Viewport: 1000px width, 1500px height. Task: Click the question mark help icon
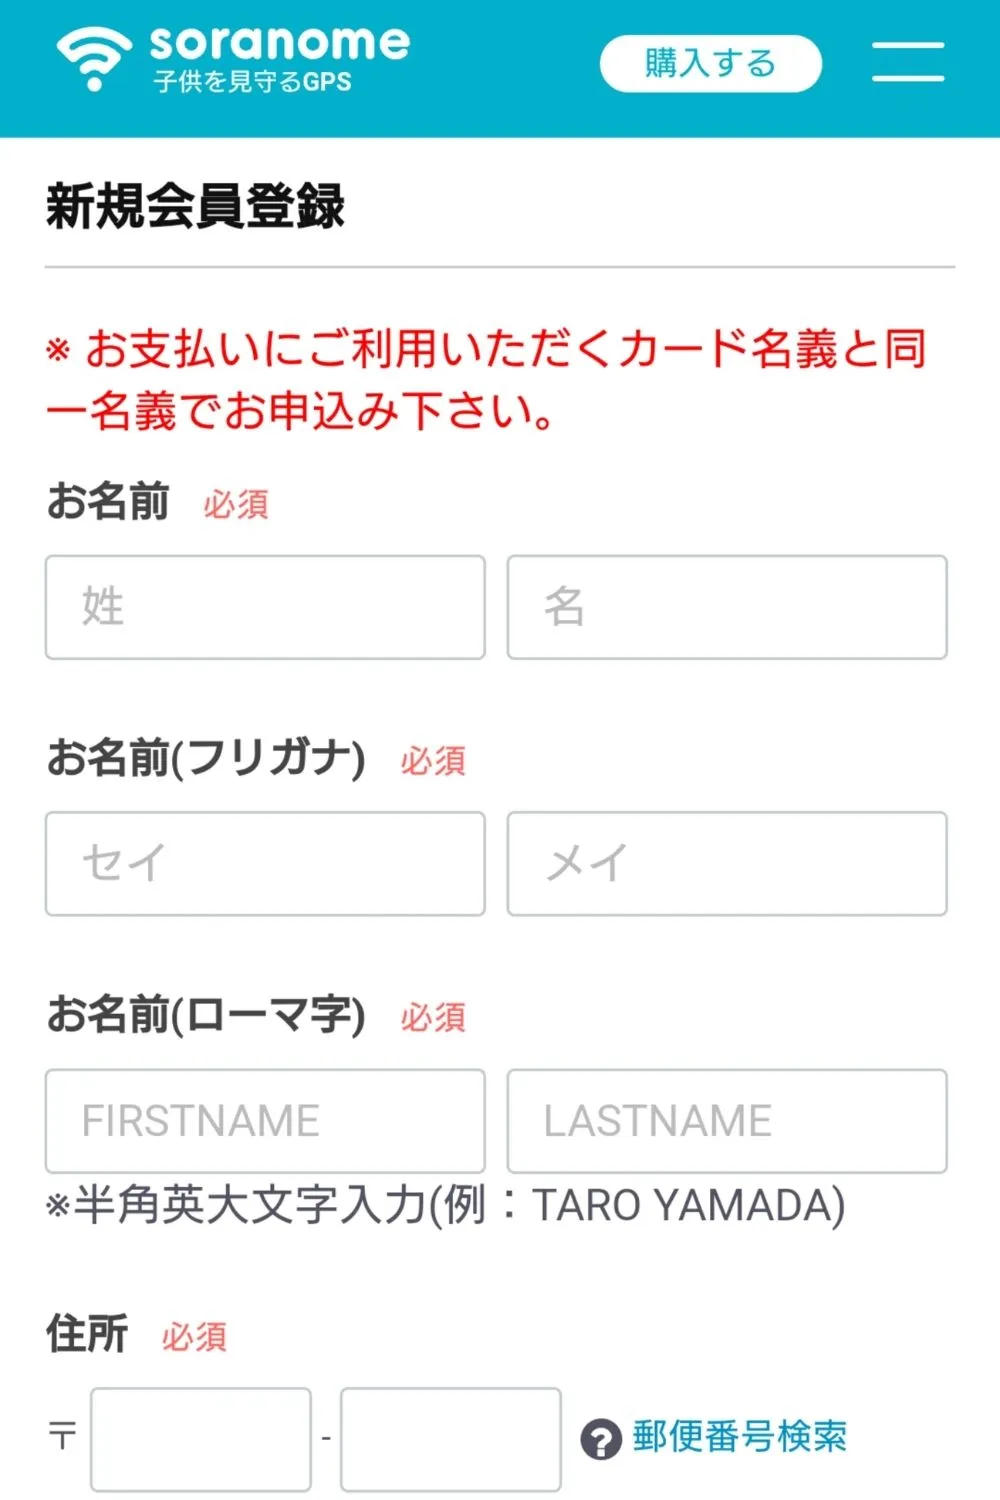[600, 1440]
